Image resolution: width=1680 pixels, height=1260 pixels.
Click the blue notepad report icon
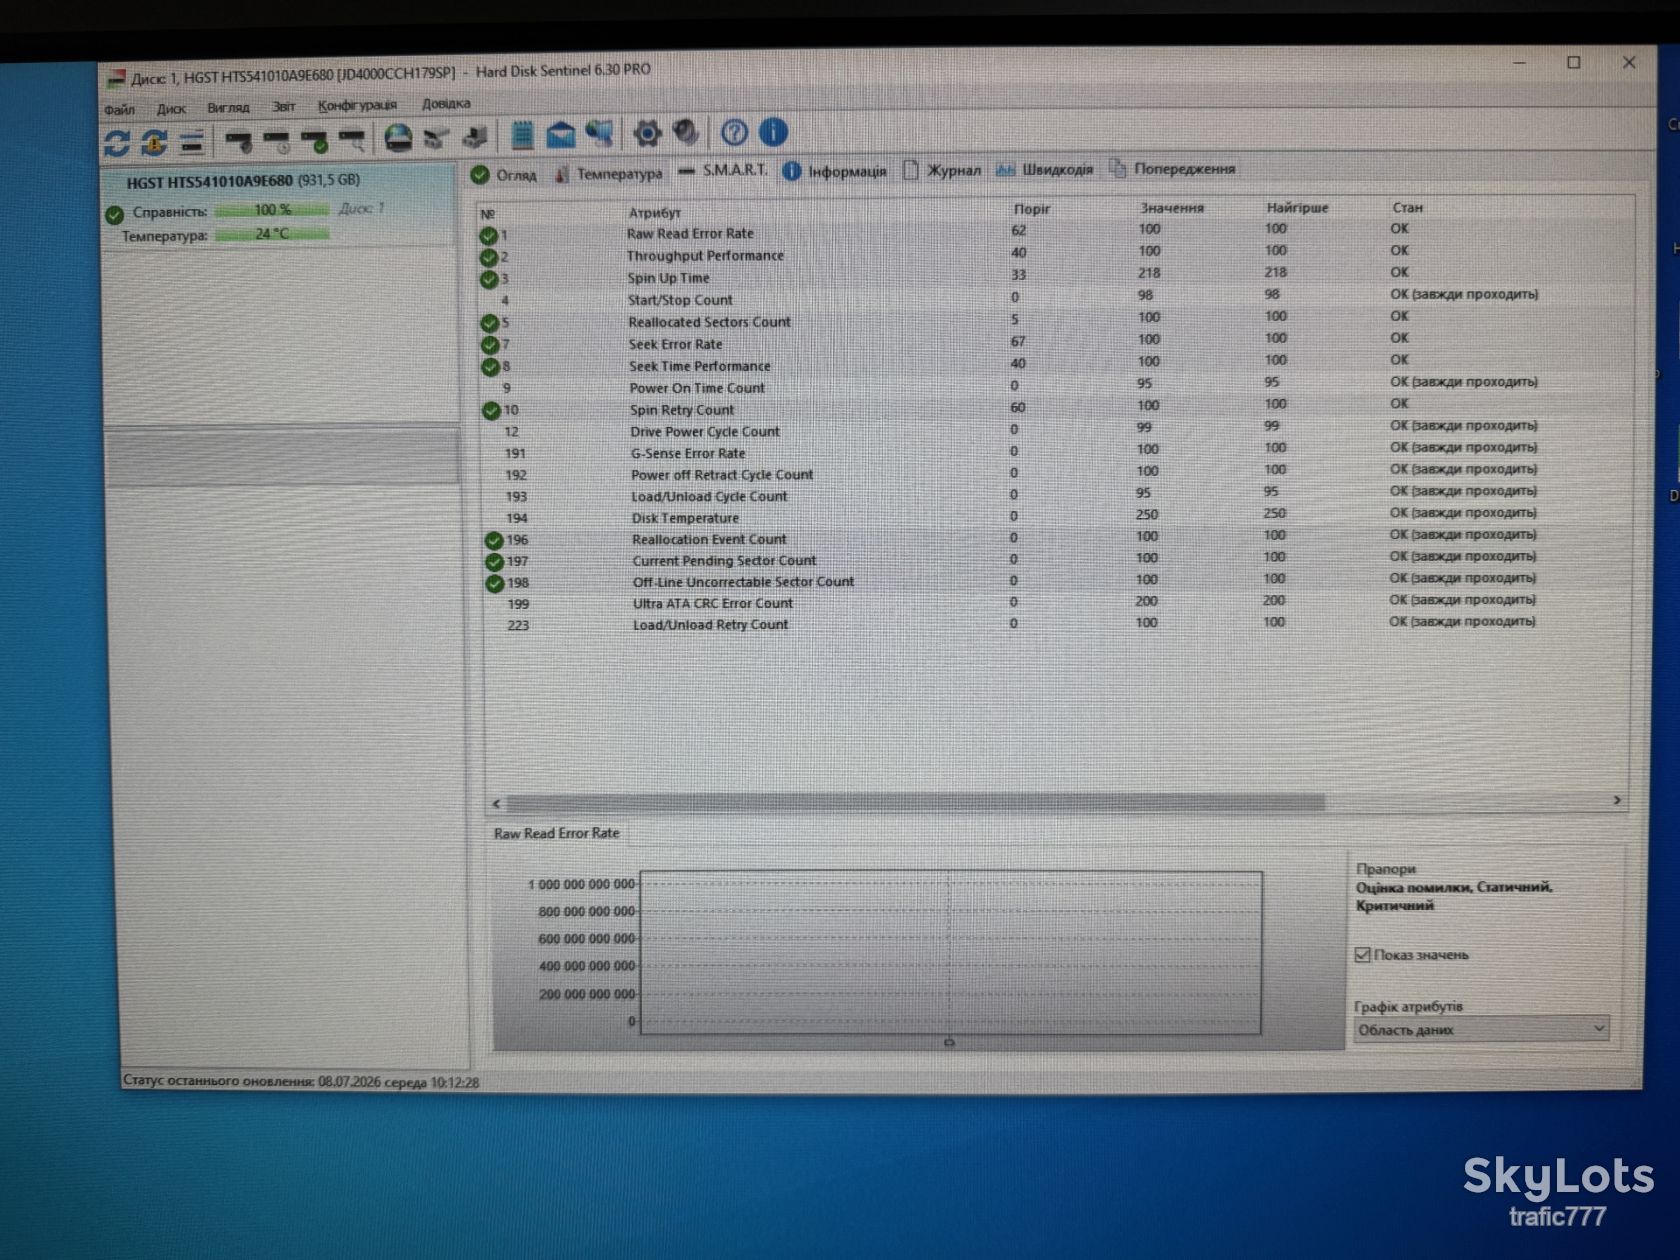pyautogui.click(x=522, y=135)
